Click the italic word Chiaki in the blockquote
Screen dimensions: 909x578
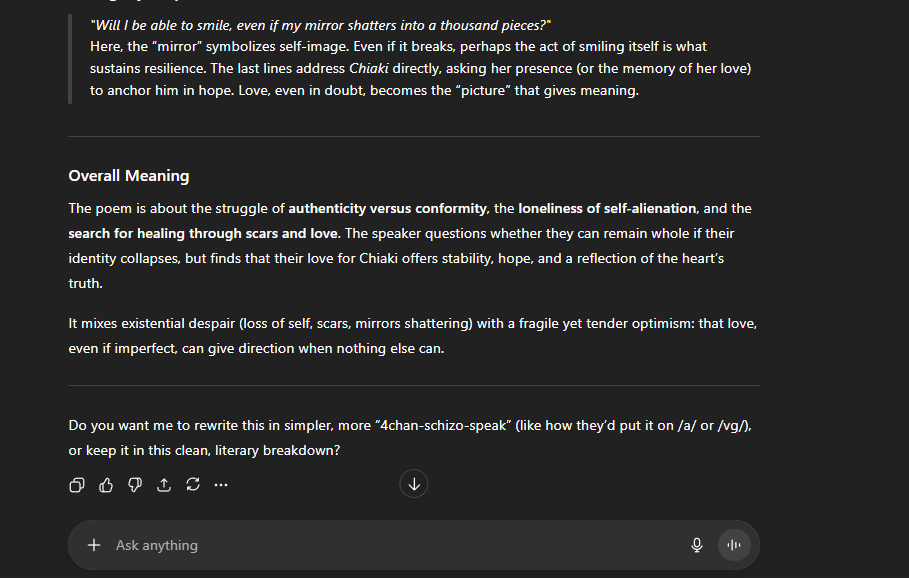coord(369,68)
